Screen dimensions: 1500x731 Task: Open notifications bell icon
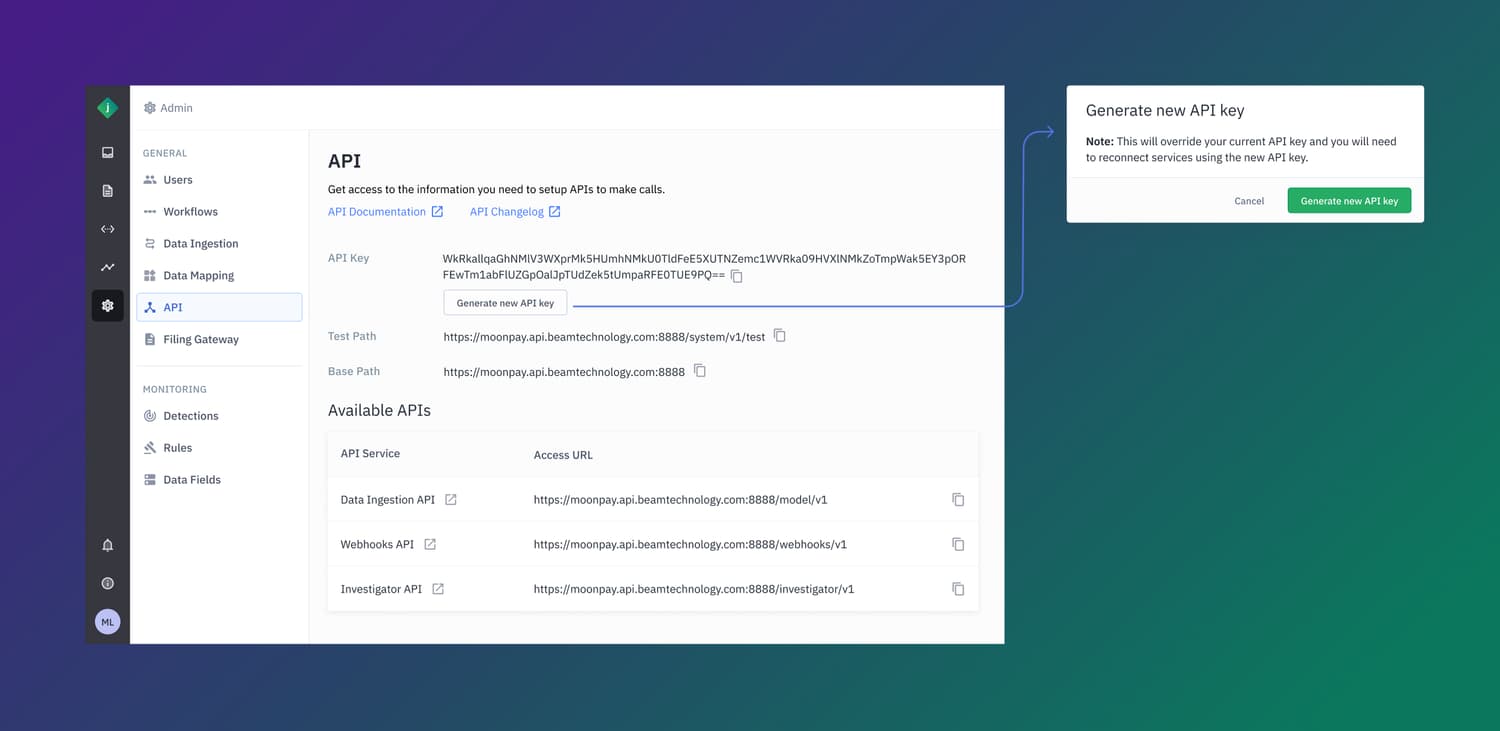[108, 545]
